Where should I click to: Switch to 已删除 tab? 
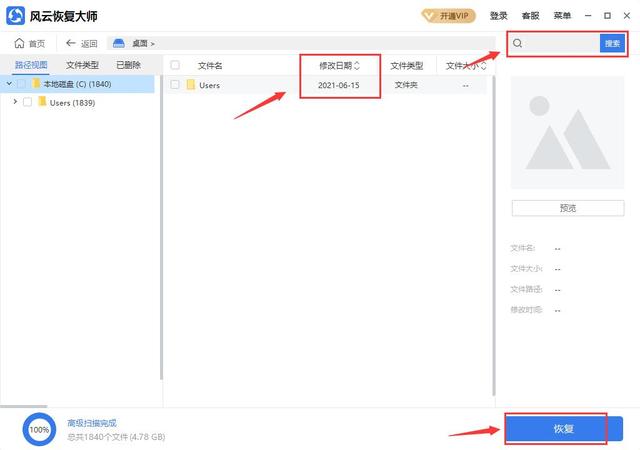(x=129, y=65)
